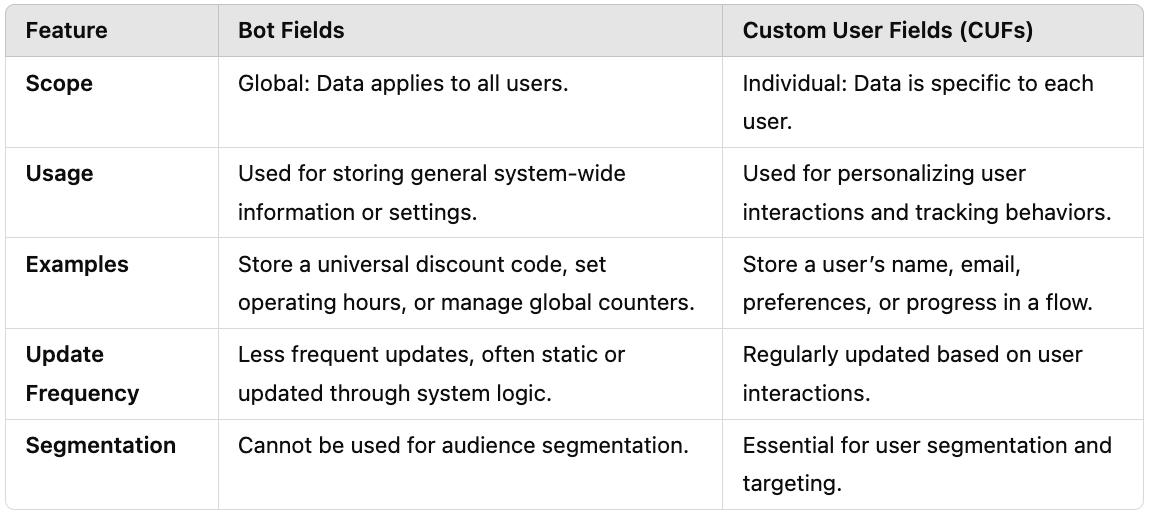Click the Scope row label
The height and width of the screenshot is (516, 1150).
click(59, 84)
